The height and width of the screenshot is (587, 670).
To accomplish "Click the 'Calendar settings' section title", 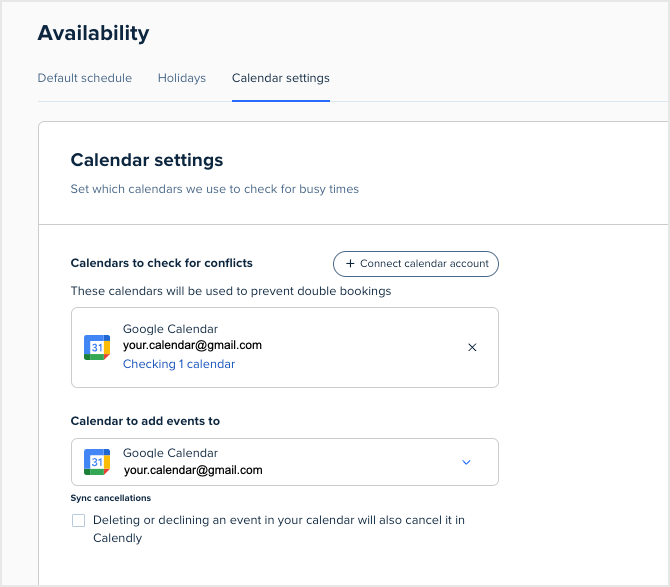I will (147, 160).
